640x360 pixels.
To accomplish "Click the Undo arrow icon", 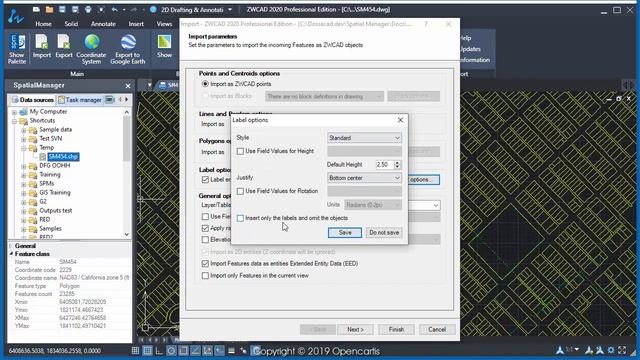I will [x=115, y=9].
